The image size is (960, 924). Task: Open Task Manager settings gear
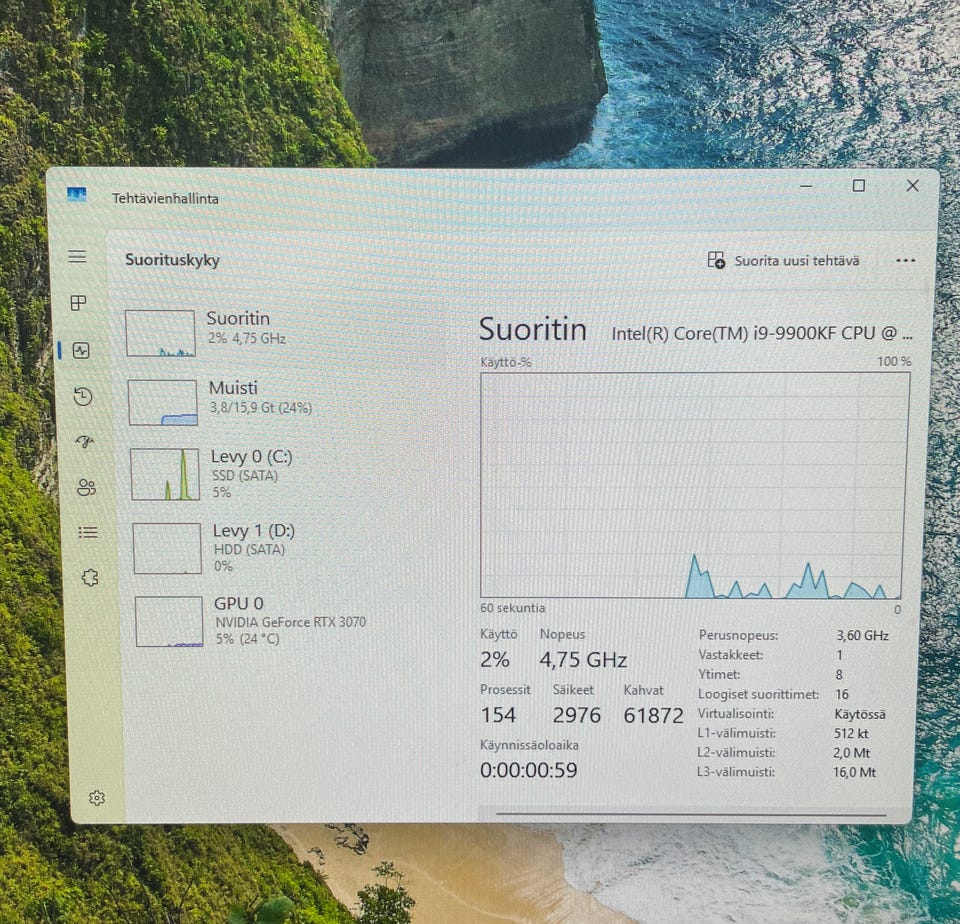[x=97, y=798]
